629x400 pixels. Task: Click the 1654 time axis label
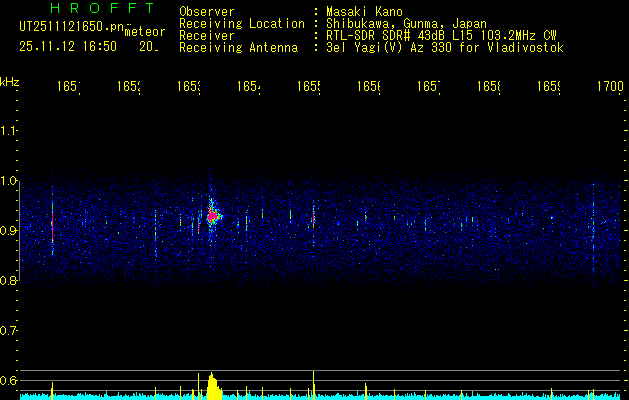click(249, 86)
